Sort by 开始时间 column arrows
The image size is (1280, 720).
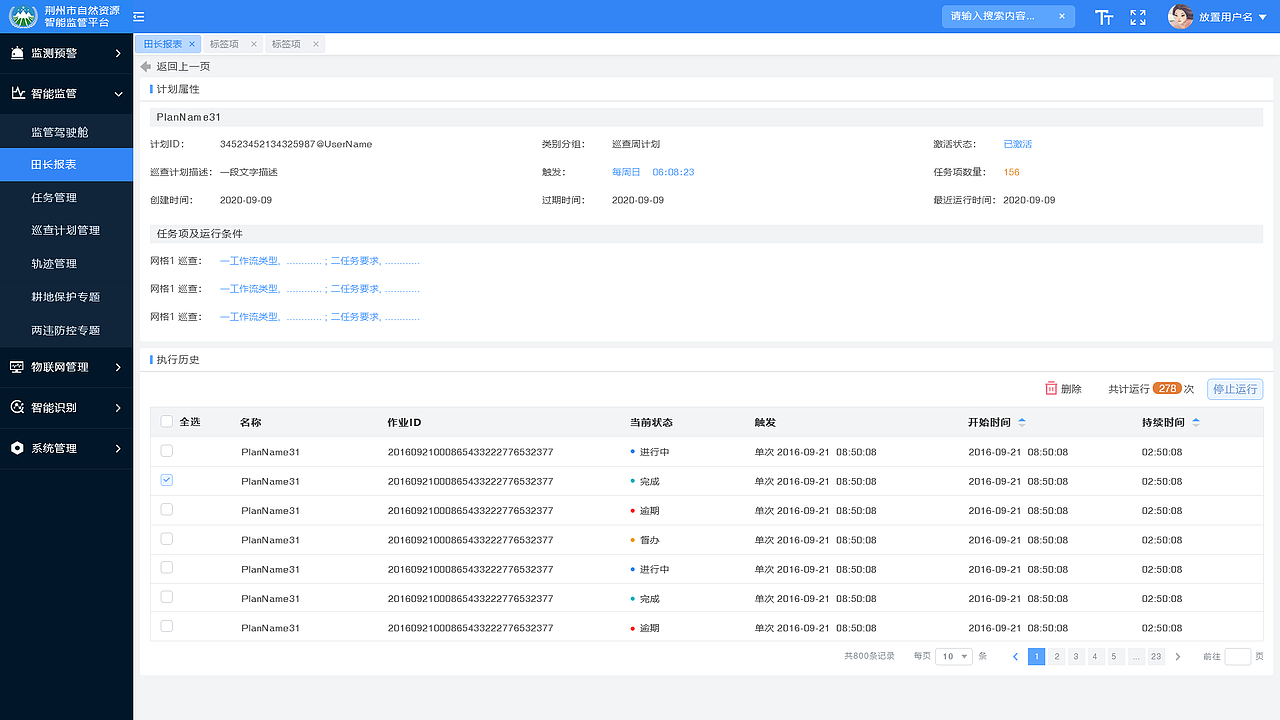tap(1022, 422)
